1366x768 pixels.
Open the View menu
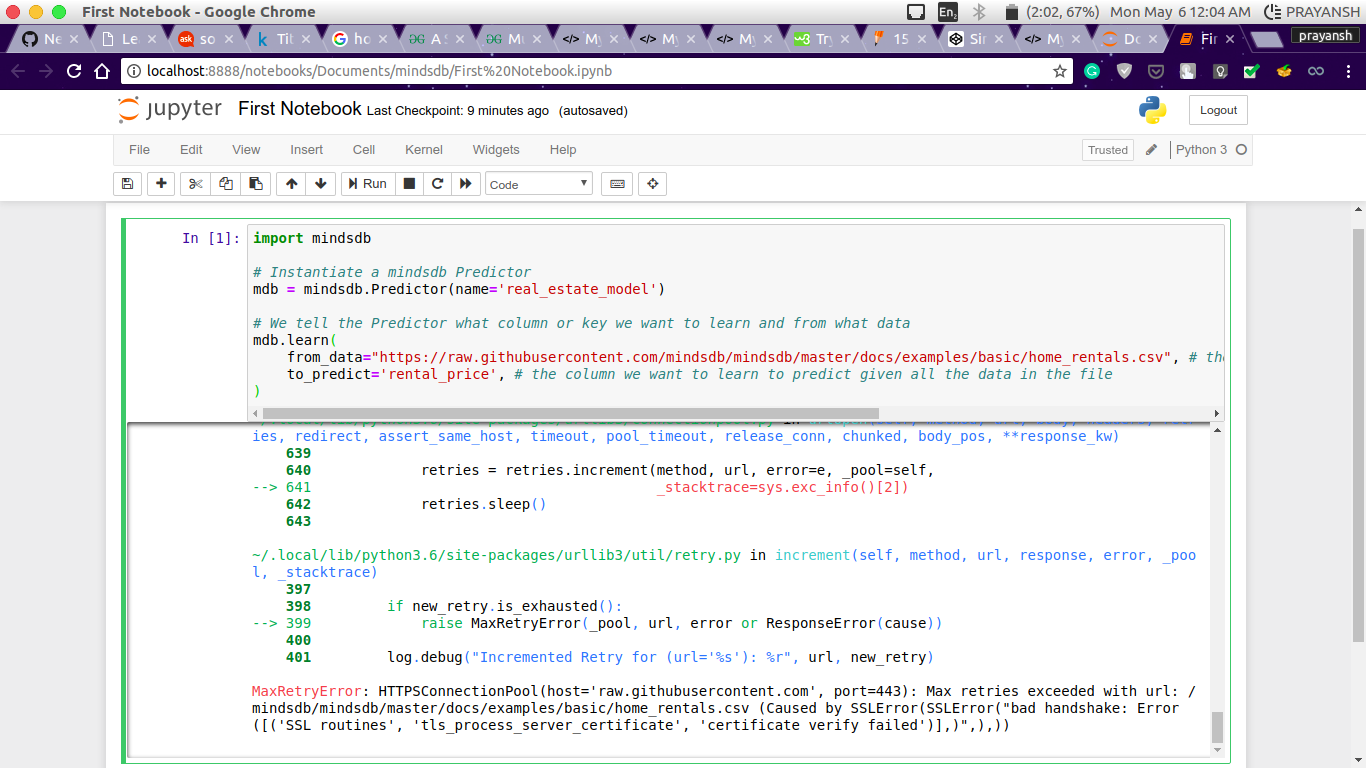tap(246, 150)
